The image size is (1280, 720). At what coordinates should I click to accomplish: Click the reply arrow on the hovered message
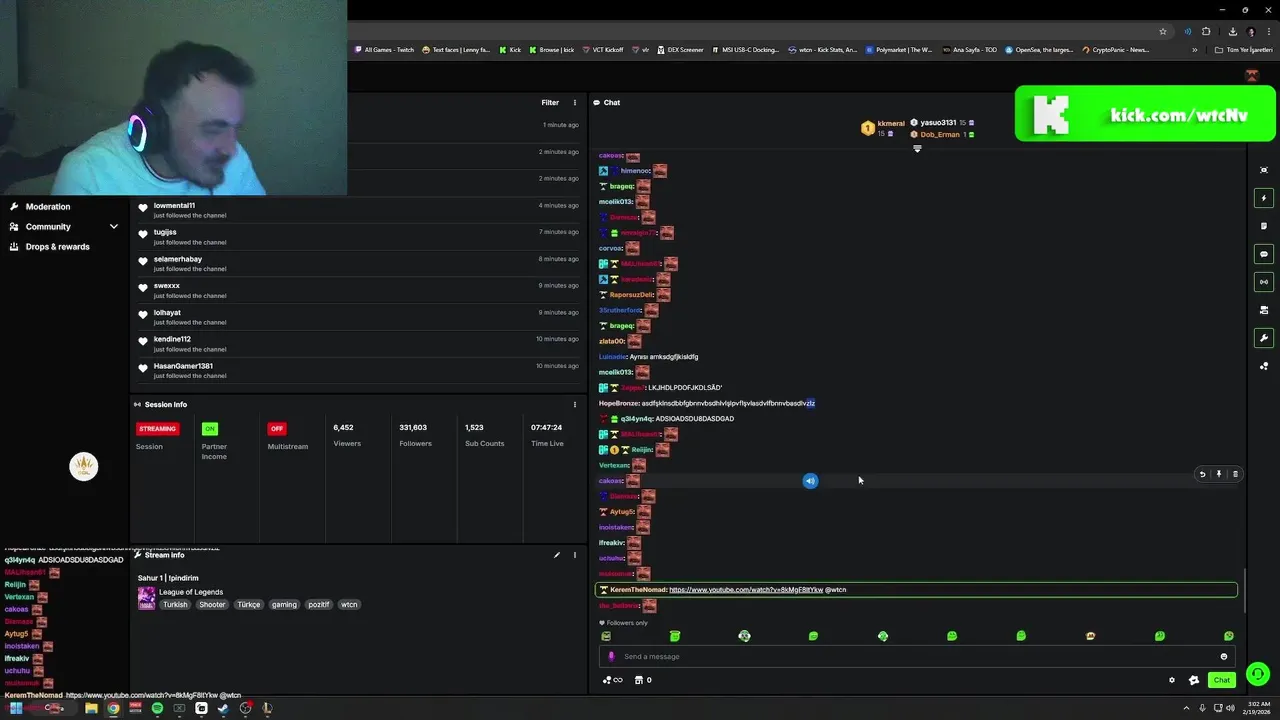click(1202, 474)
